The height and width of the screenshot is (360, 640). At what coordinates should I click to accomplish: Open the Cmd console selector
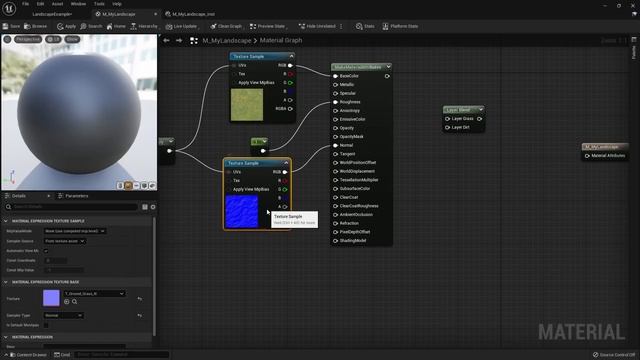click(x=62, y=355)
